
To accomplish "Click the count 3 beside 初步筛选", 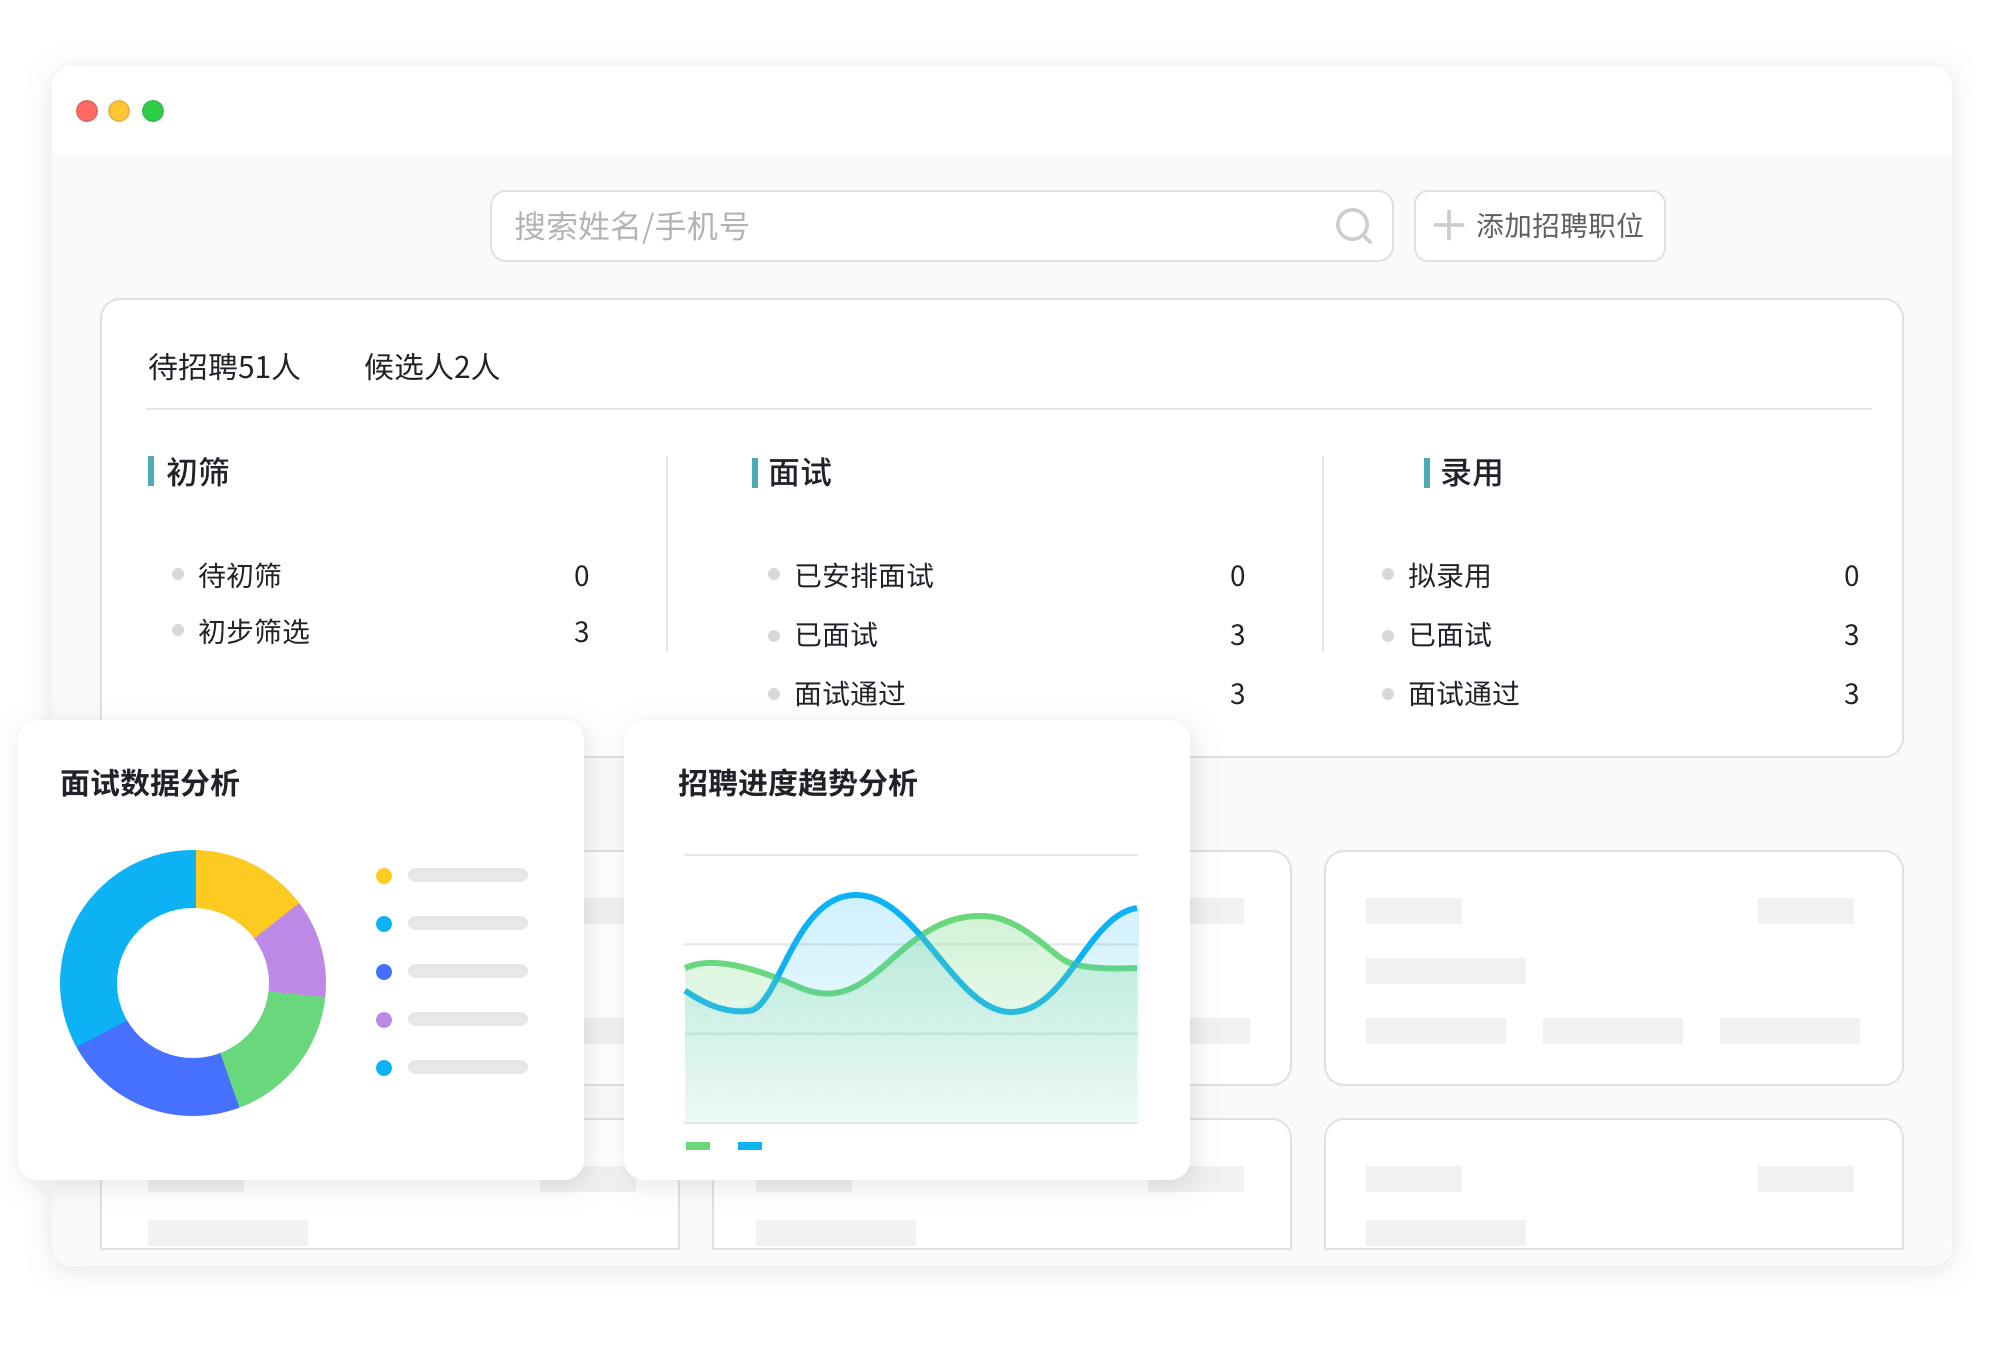I will tap(581, 632).
